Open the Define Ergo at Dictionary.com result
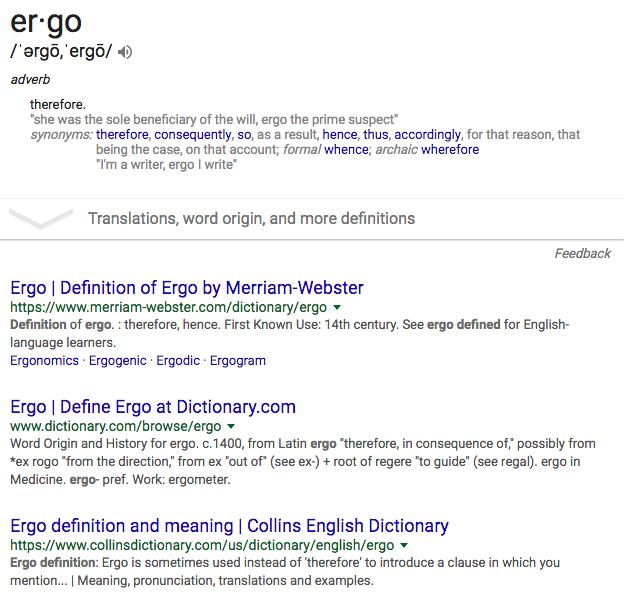Viewport: 624px width, 594px height. [153, 407]
